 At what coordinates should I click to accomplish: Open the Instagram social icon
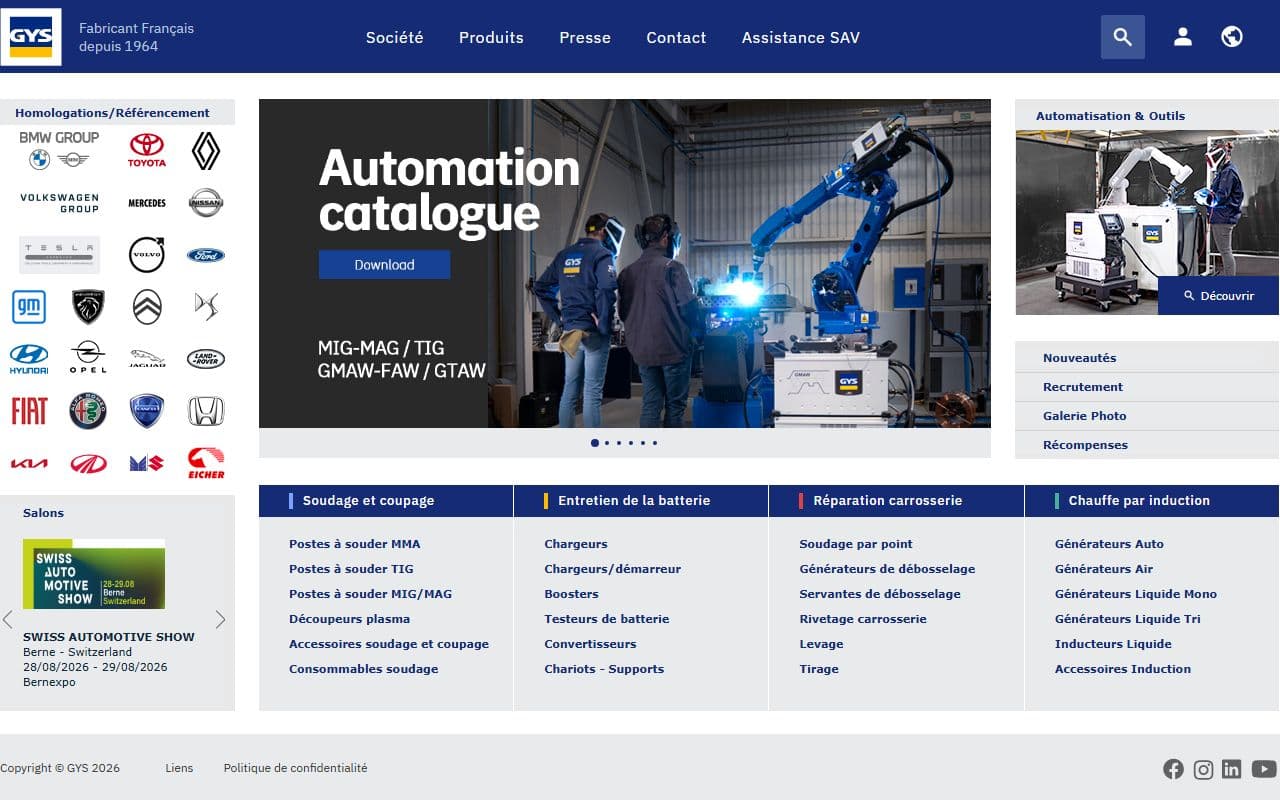pyautogui.click(x=1204, y=769)
